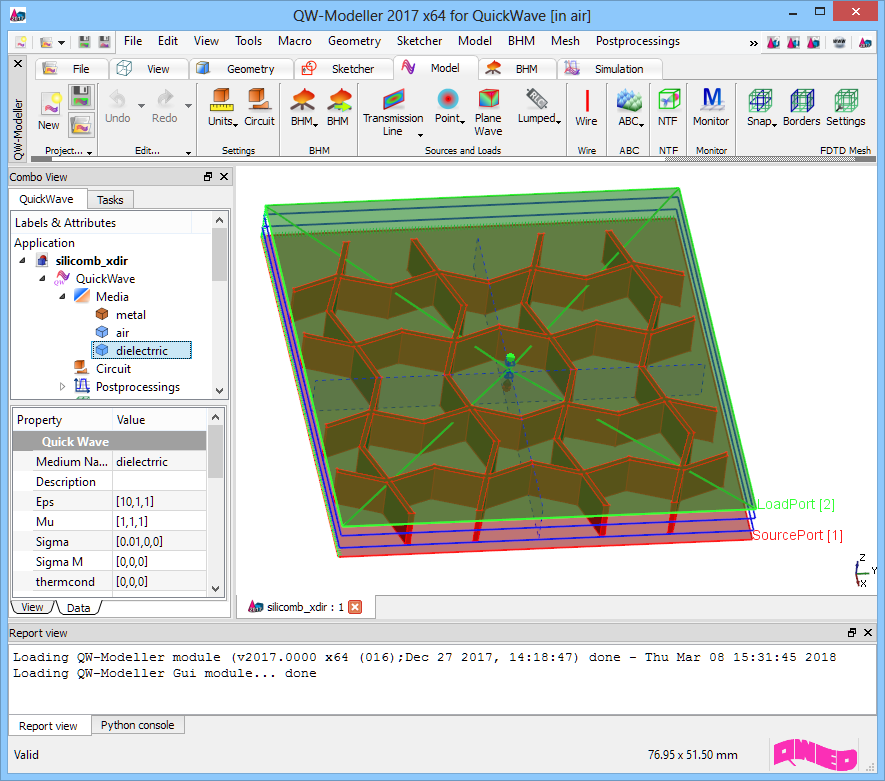Open the Geometry menu
Screen dimensions: 885x781
click(354, 41)
